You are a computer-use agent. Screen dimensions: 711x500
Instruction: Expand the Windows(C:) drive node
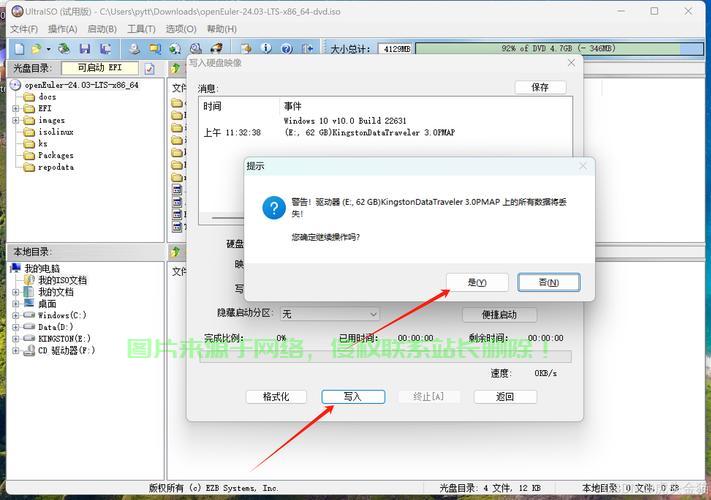[16, 315]
